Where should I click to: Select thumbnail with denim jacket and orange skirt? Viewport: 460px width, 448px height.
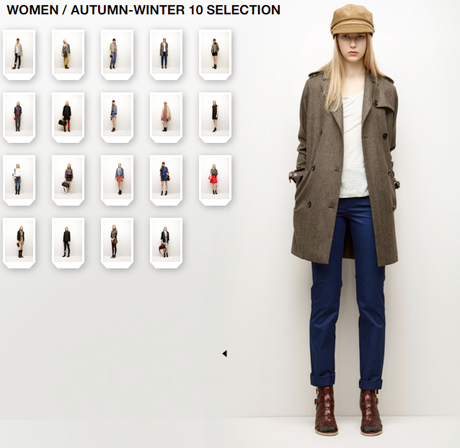[x=117, y=180]
